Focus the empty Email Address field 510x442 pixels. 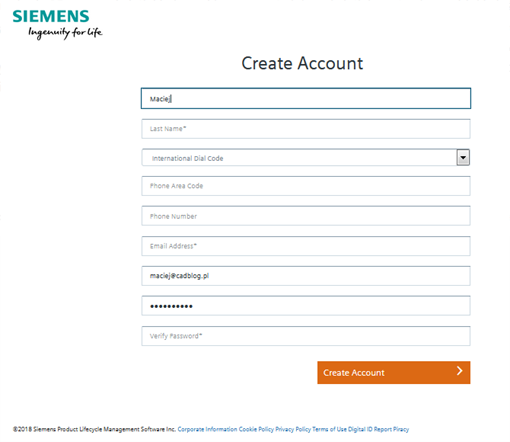coord(306,246)
